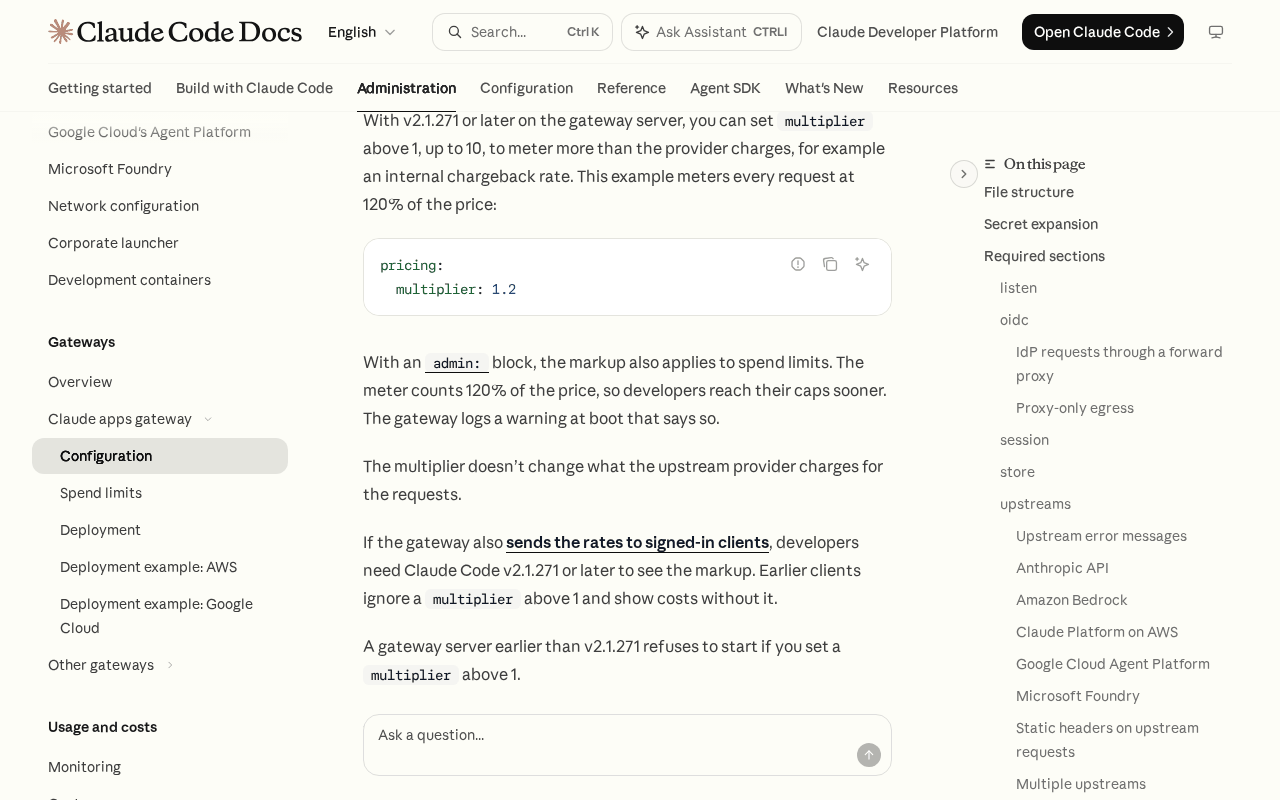Open the English language dropdown
1280x800 pixels.
coord(362,32)
